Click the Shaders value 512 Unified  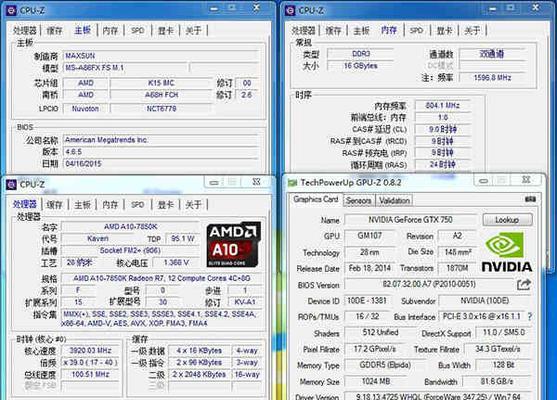(380, 333)
